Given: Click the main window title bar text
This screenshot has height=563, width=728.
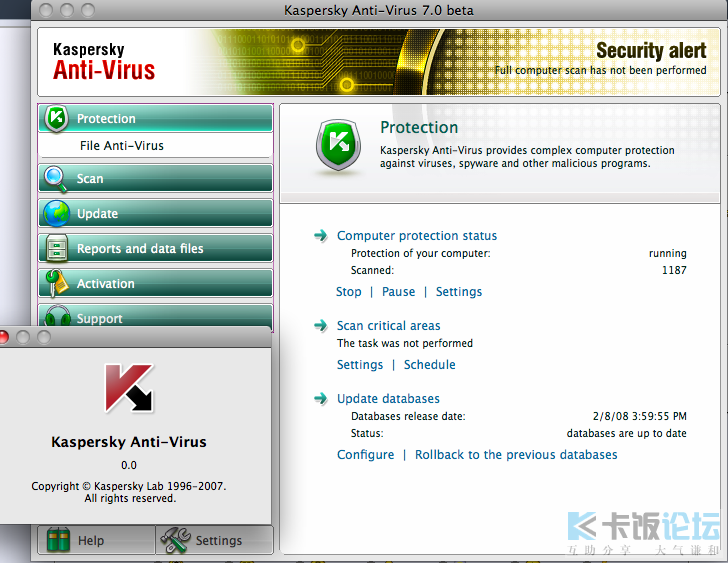Looking at the screenshot, I should point(378,10).
